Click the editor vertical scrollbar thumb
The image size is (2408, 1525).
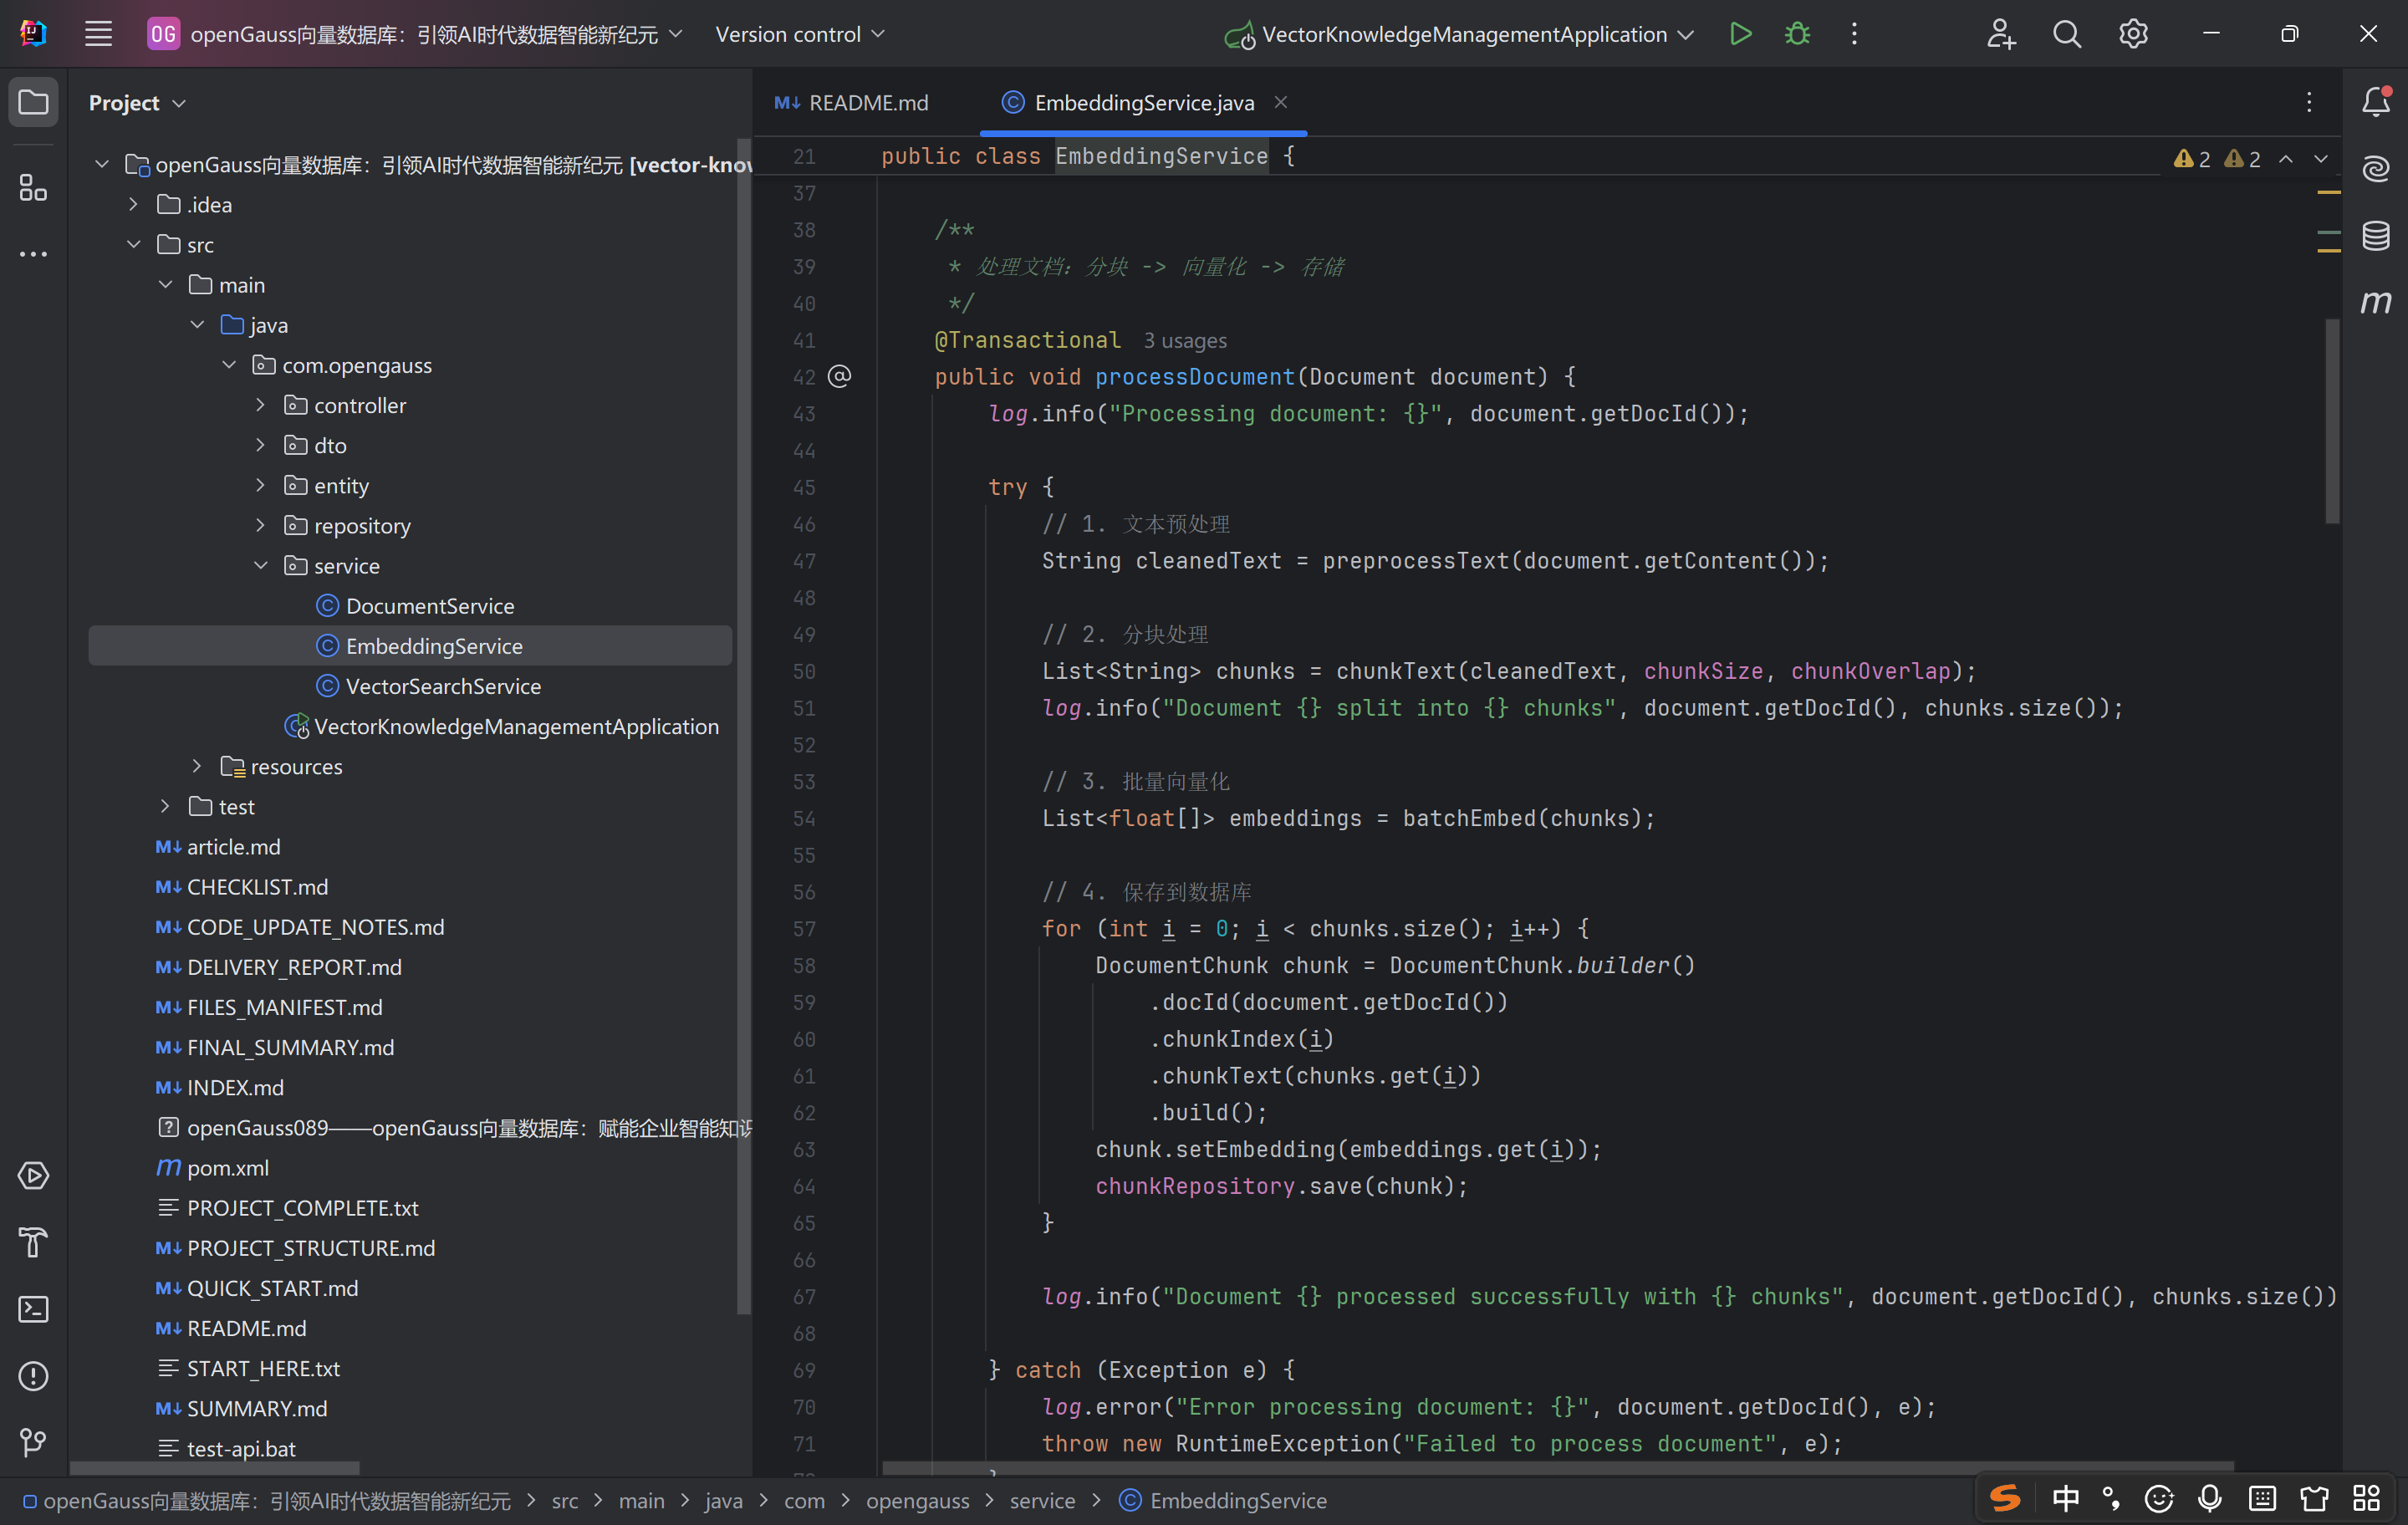pos(2332,420)
